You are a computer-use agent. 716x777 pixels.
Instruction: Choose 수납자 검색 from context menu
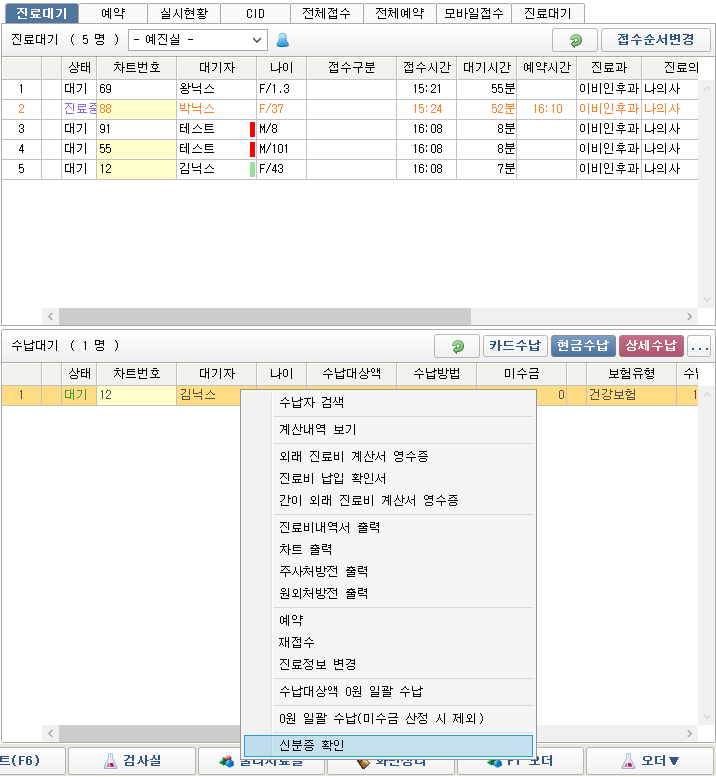[388, 403]
